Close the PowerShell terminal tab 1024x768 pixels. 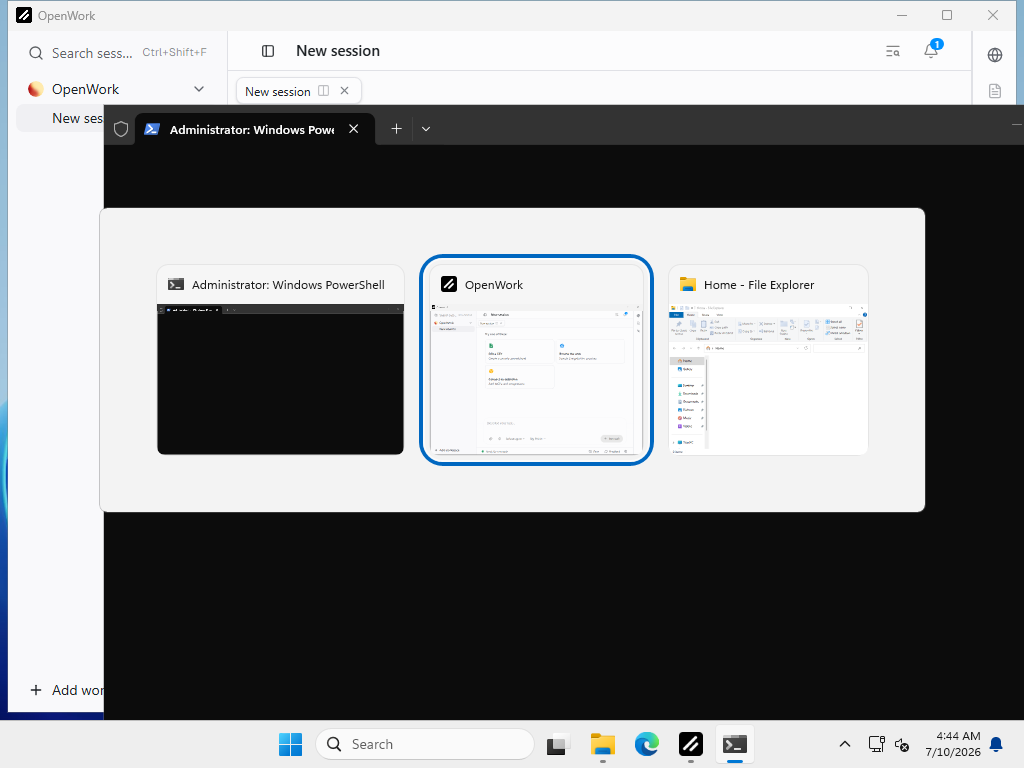tap(354, 129)
